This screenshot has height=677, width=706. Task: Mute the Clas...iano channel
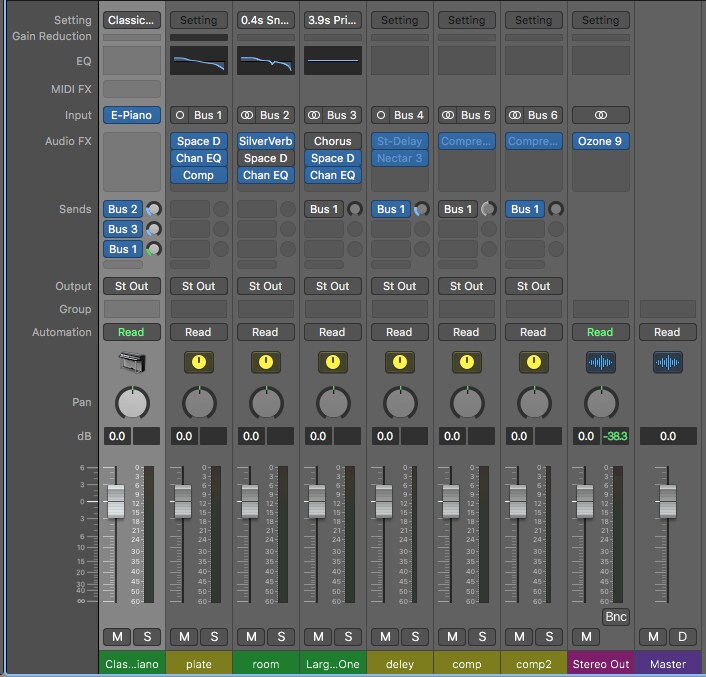[117, 636]
